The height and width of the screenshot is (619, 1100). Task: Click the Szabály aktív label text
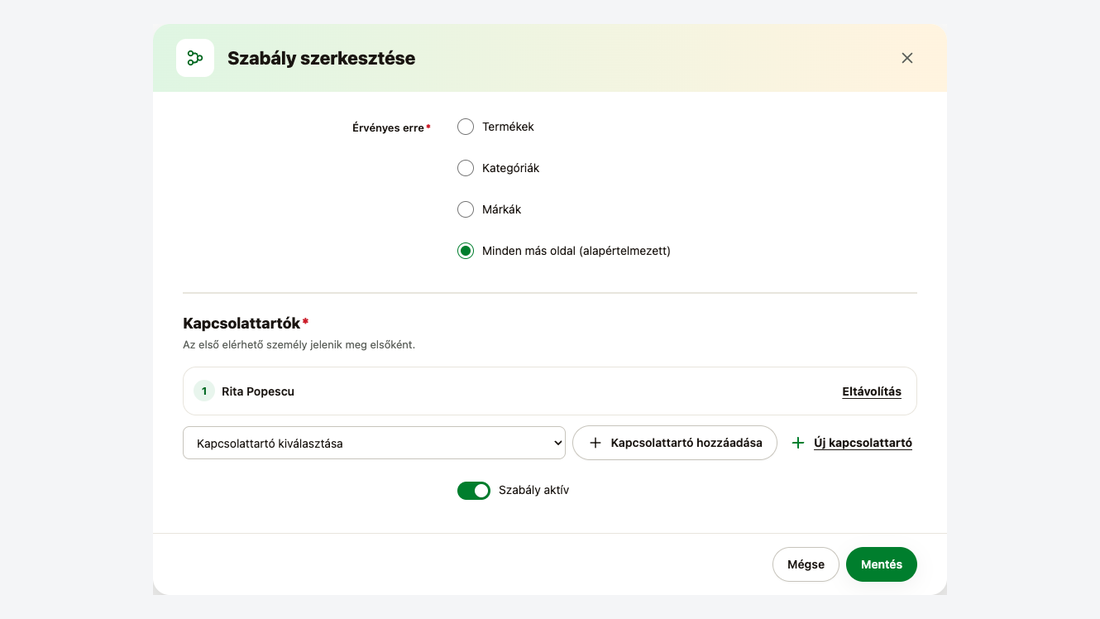(534, 490)
